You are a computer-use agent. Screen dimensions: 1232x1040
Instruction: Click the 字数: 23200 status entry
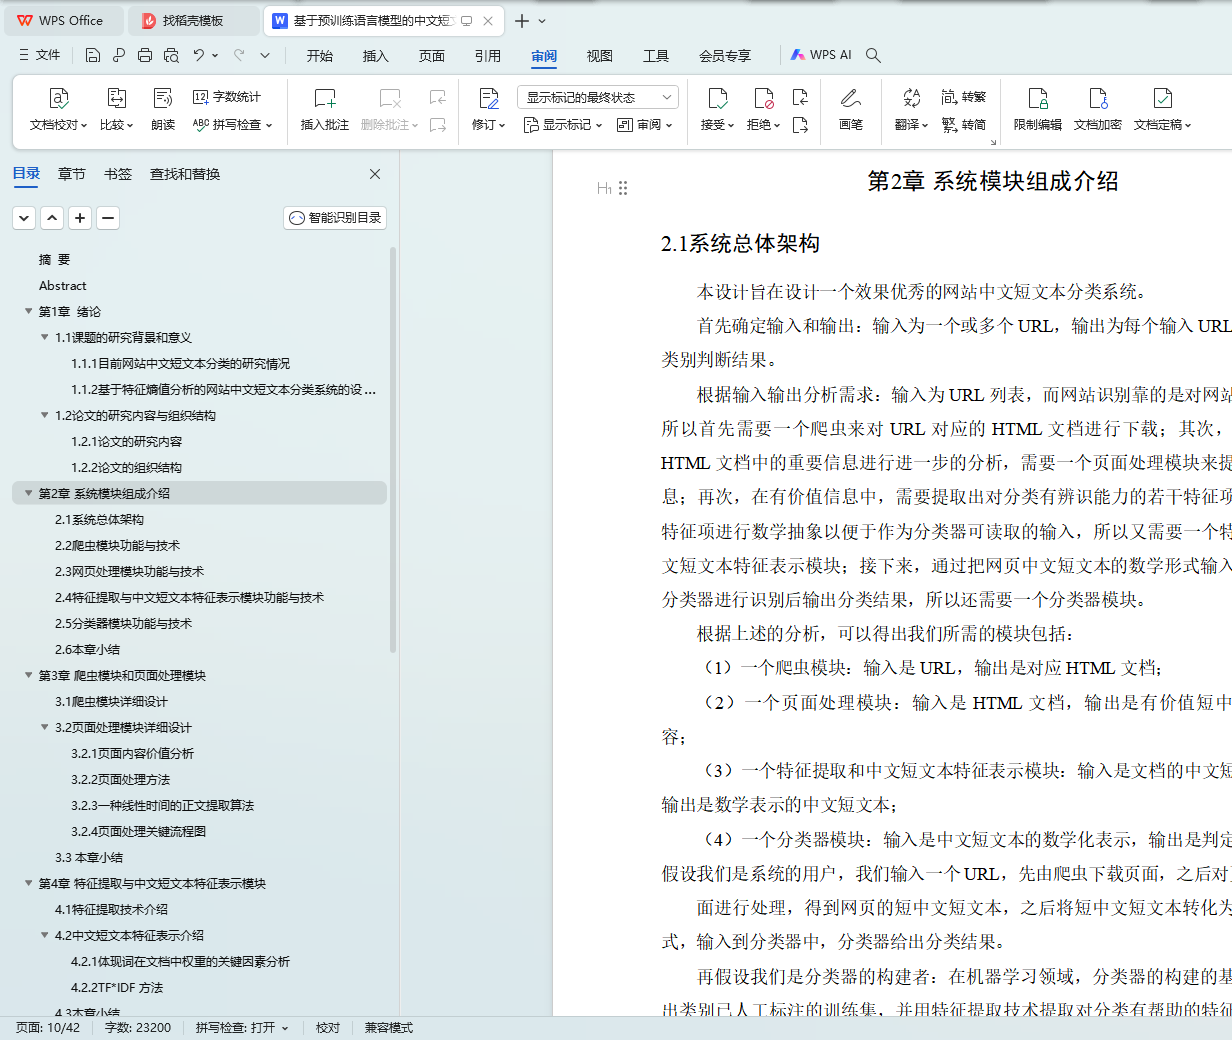point(138,1027)
